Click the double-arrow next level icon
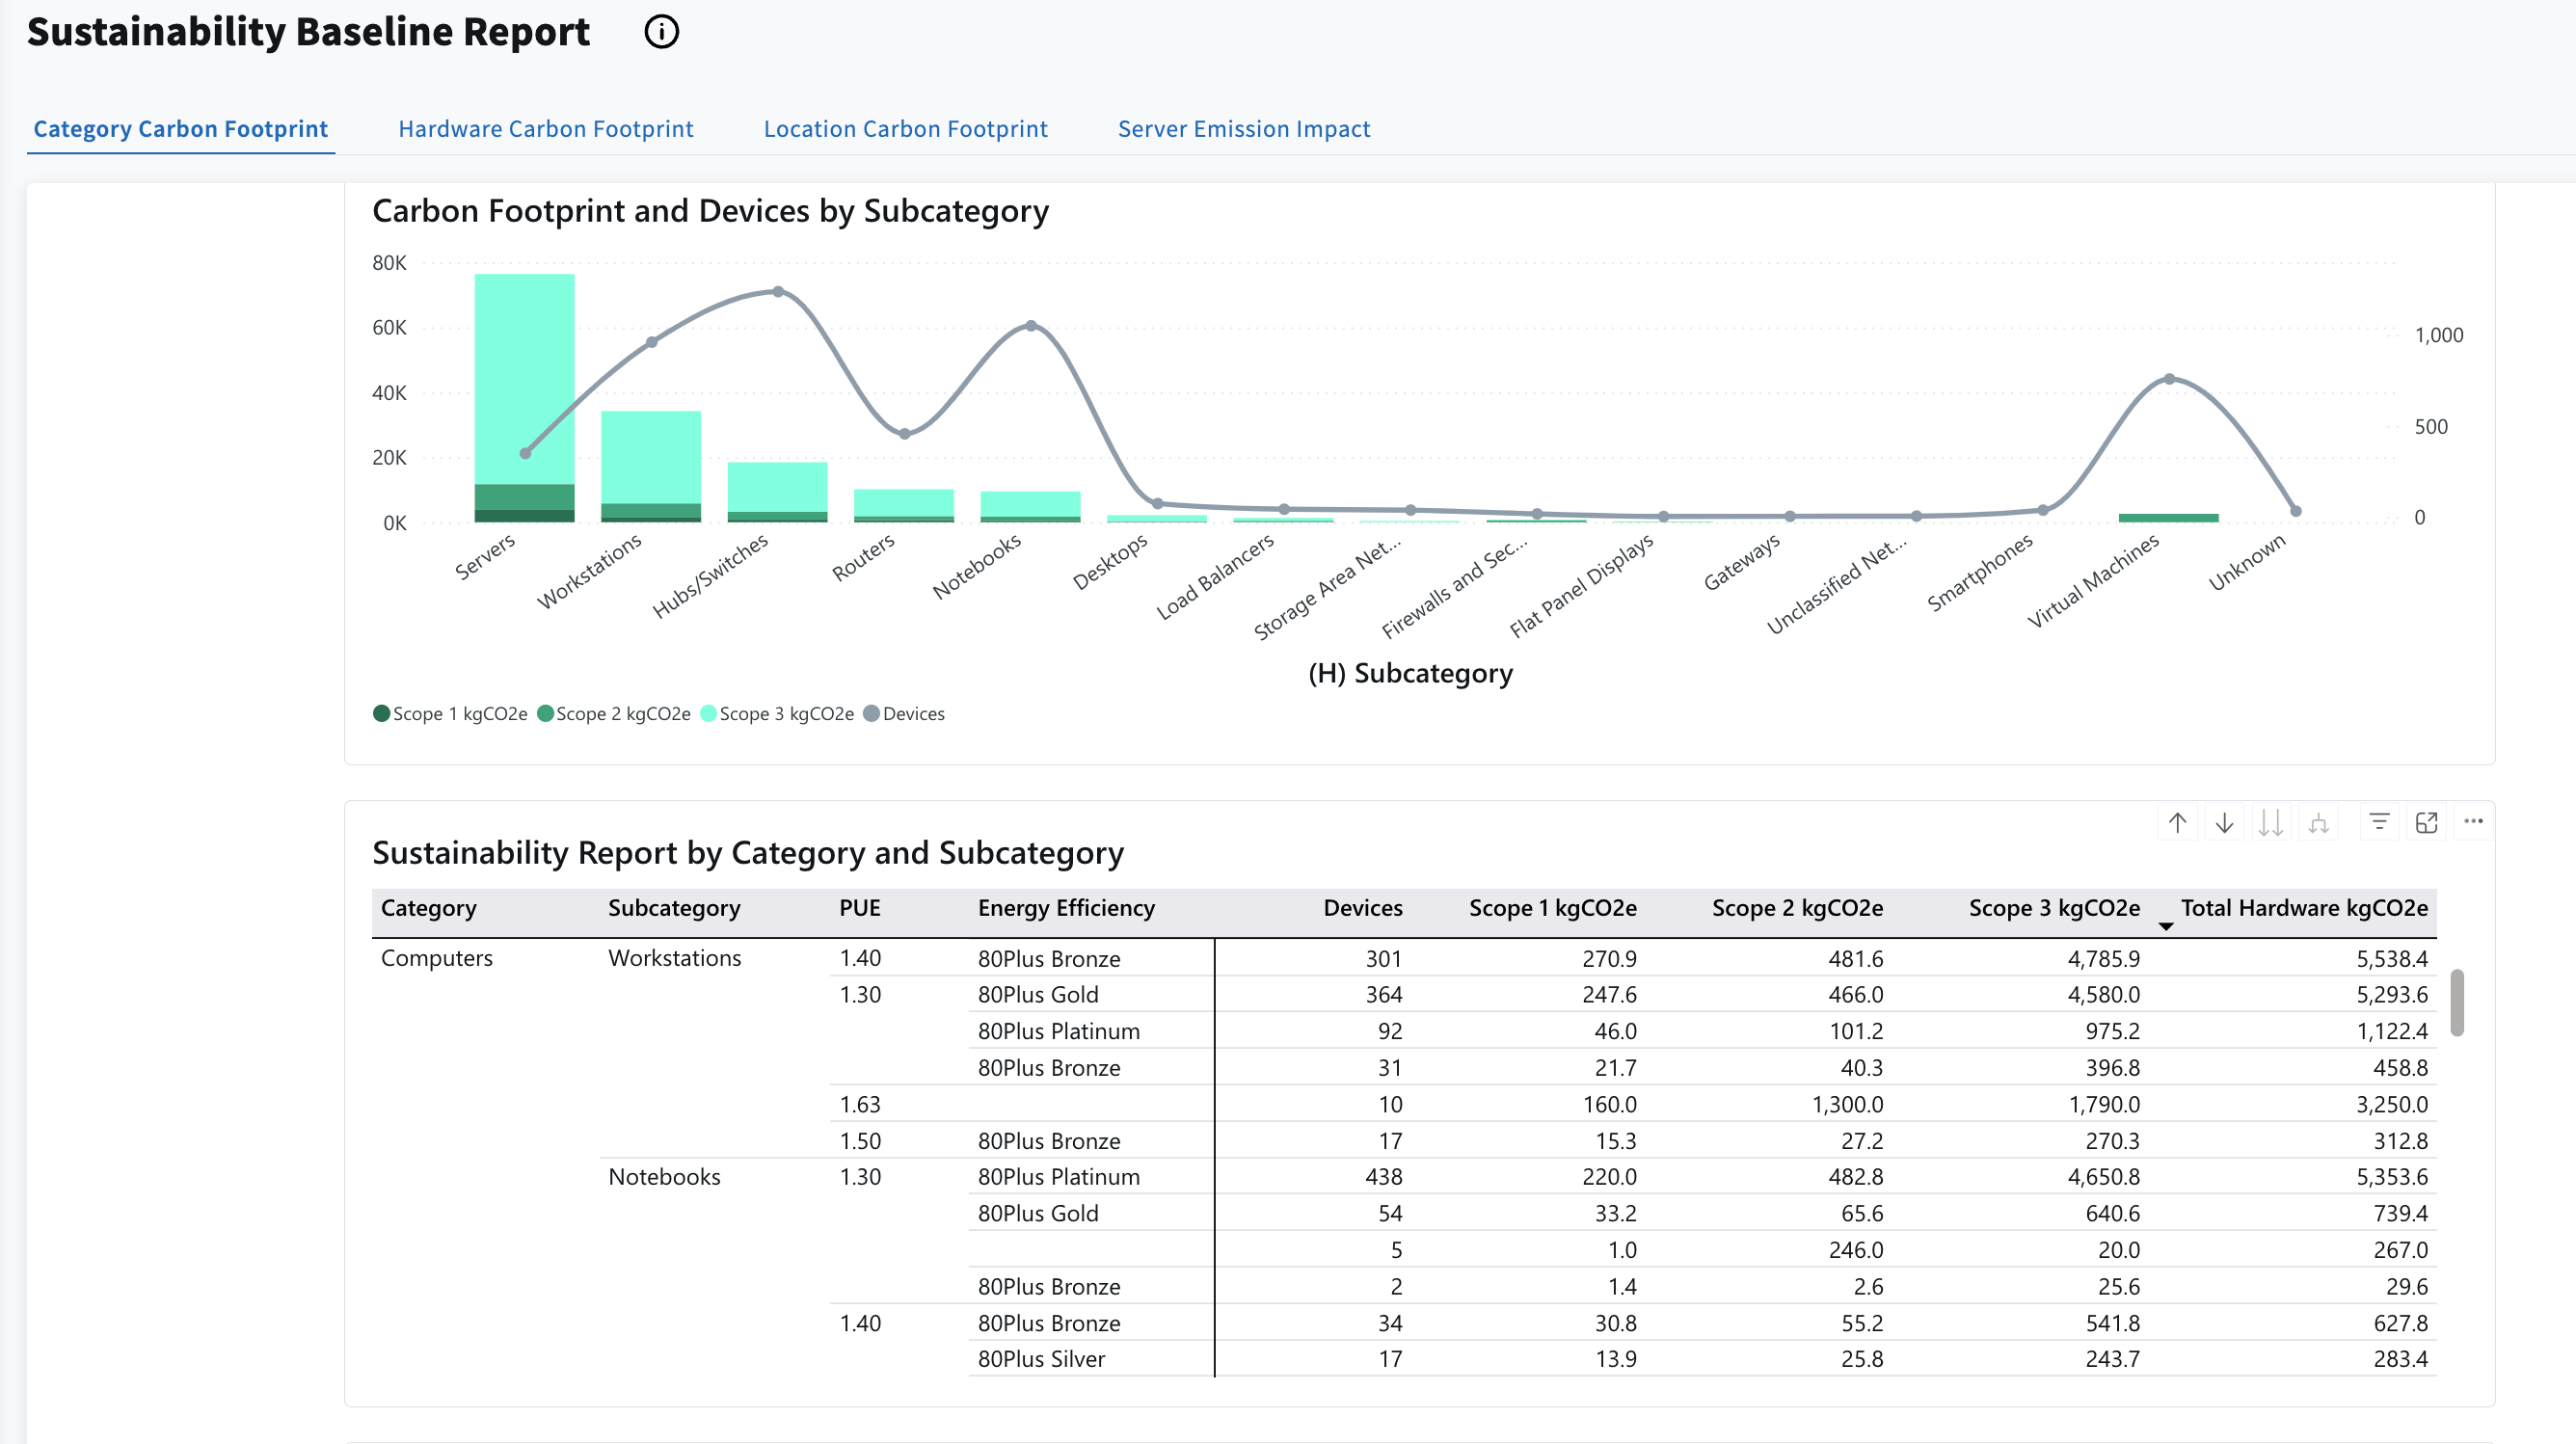This screenshot has width=2576, height=1444. point(2271,822)
